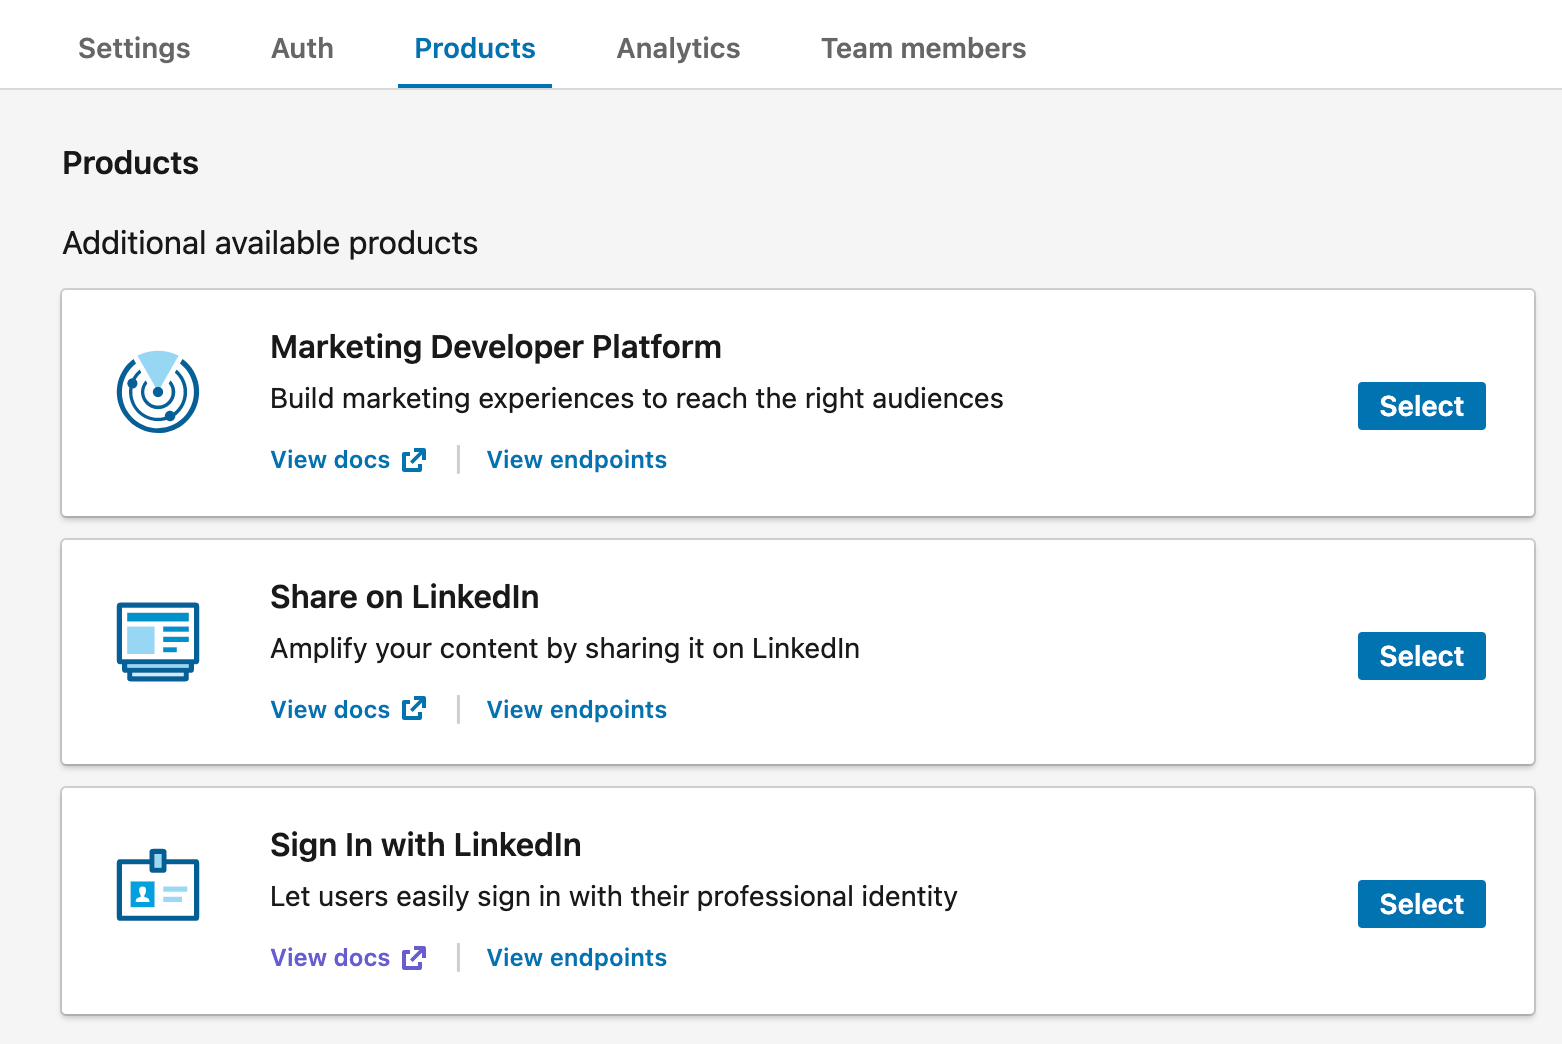Click 'Amplify your content' description text
This screenshot has height=1044, width=1562.
tap(565, 648)
